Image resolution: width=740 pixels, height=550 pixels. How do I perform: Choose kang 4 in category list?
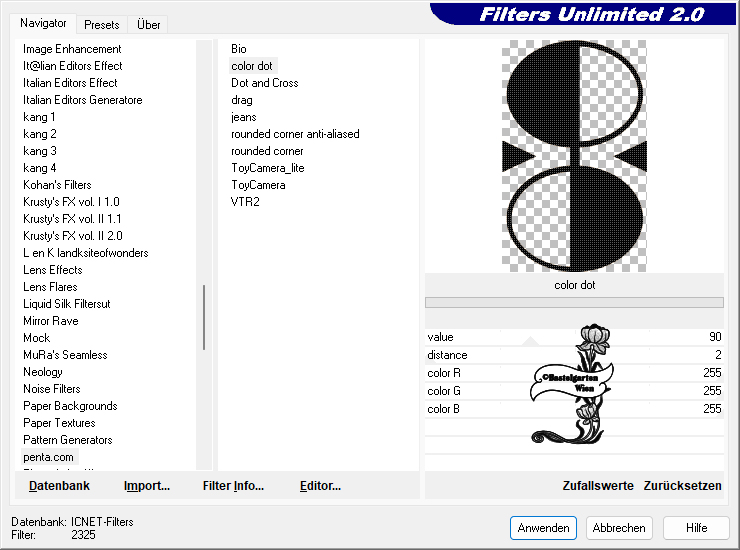click(x=39, y=168)
